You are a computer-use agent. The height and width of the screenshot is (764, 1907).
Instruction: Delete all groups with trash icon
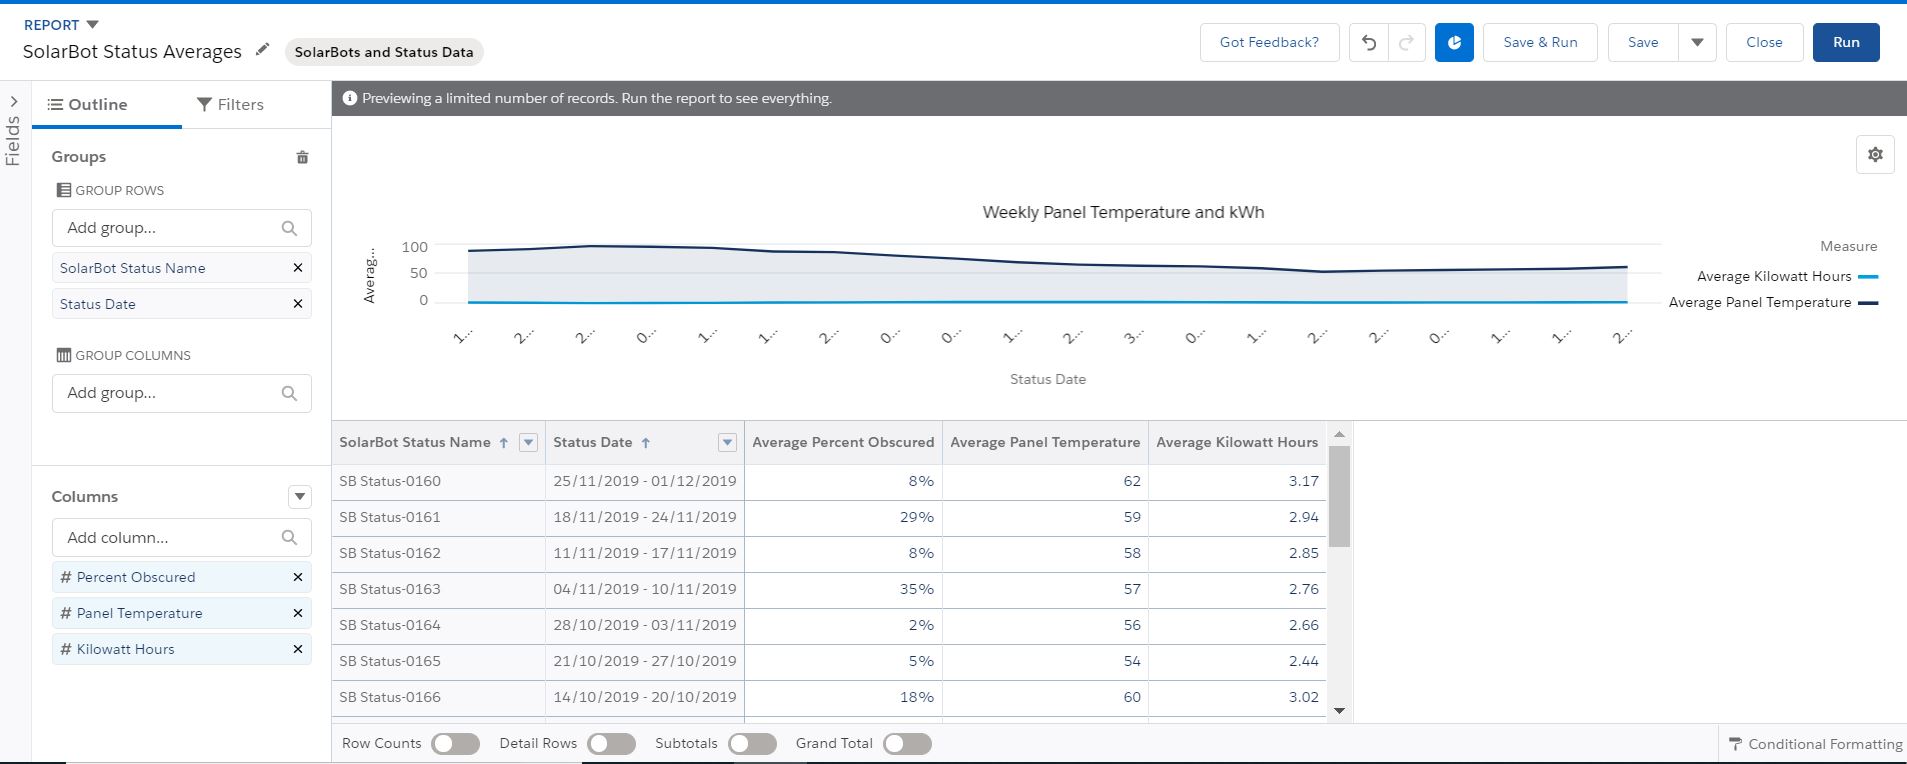[x=302, y=157]
